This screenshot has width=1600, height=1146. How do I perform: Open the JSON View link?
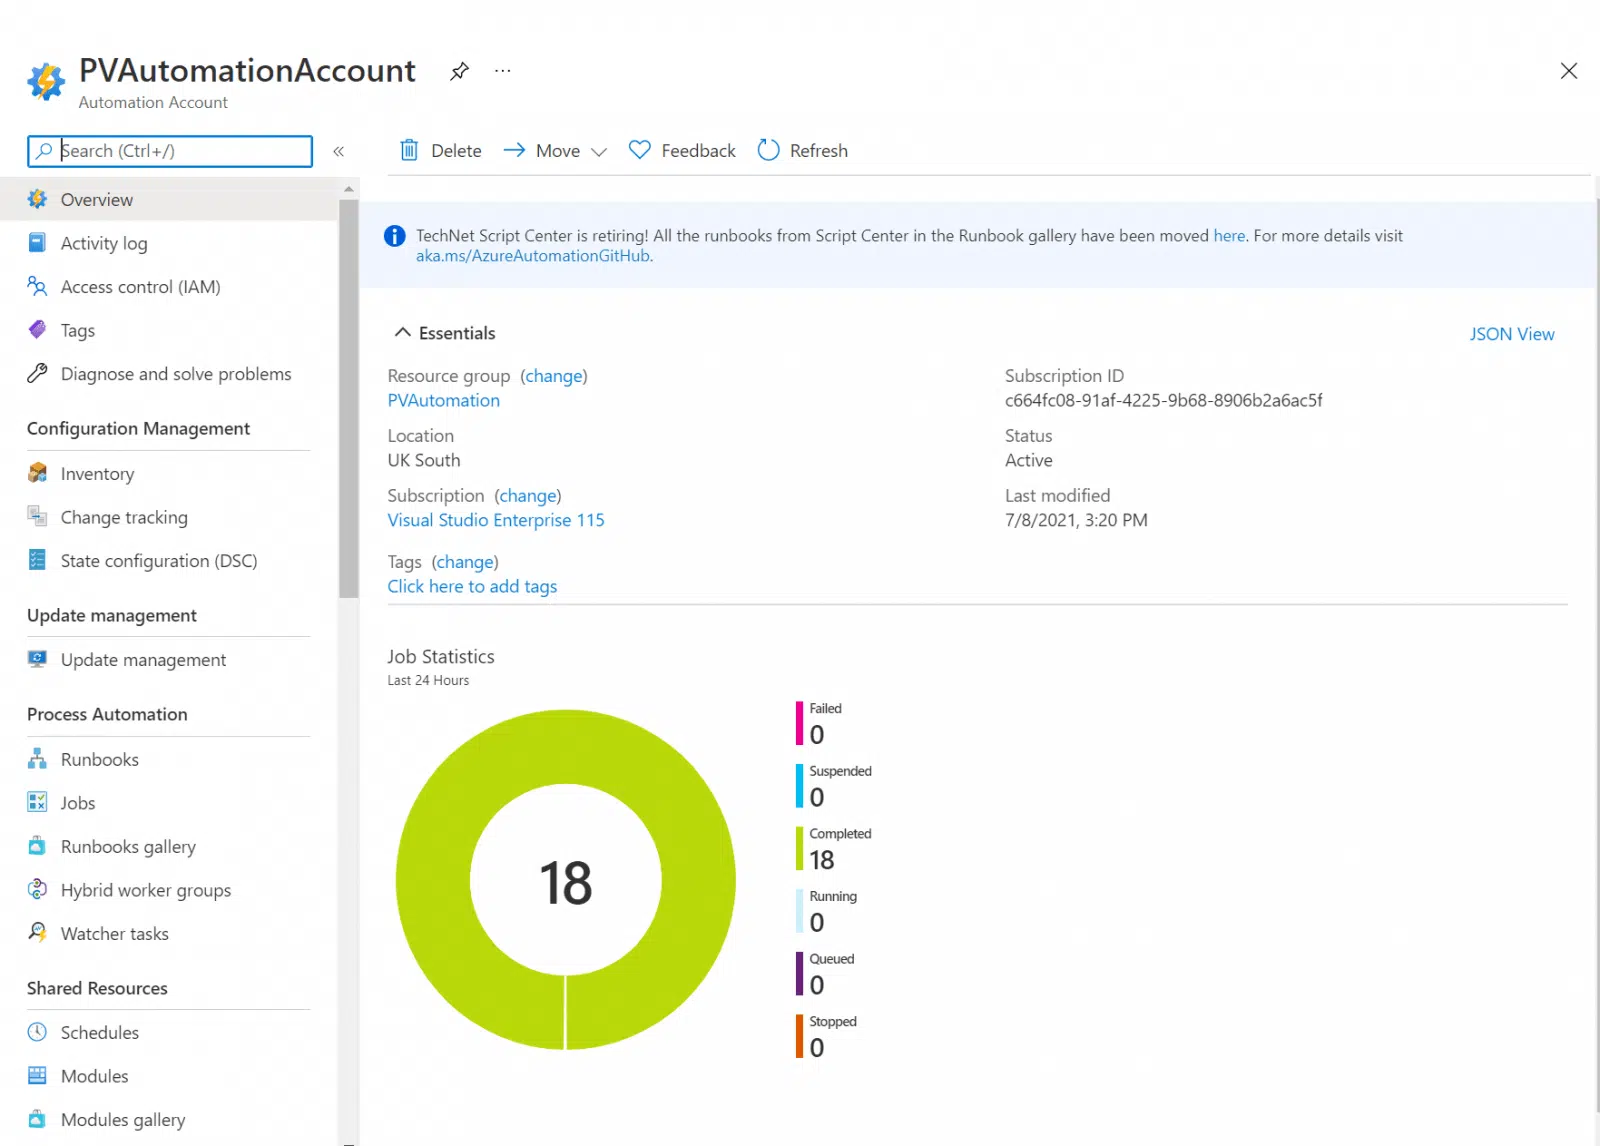(x=1511, y=334)
